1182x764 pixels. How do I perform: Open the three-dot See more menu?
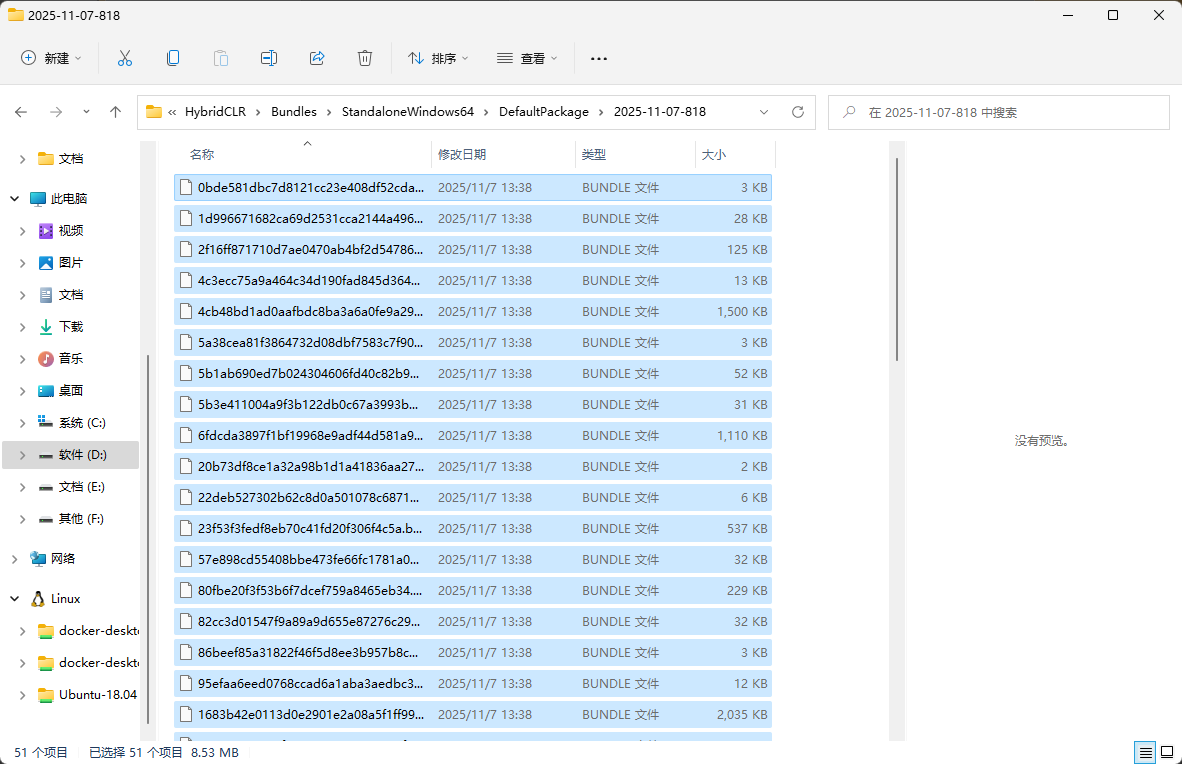[x=599, y=58]
